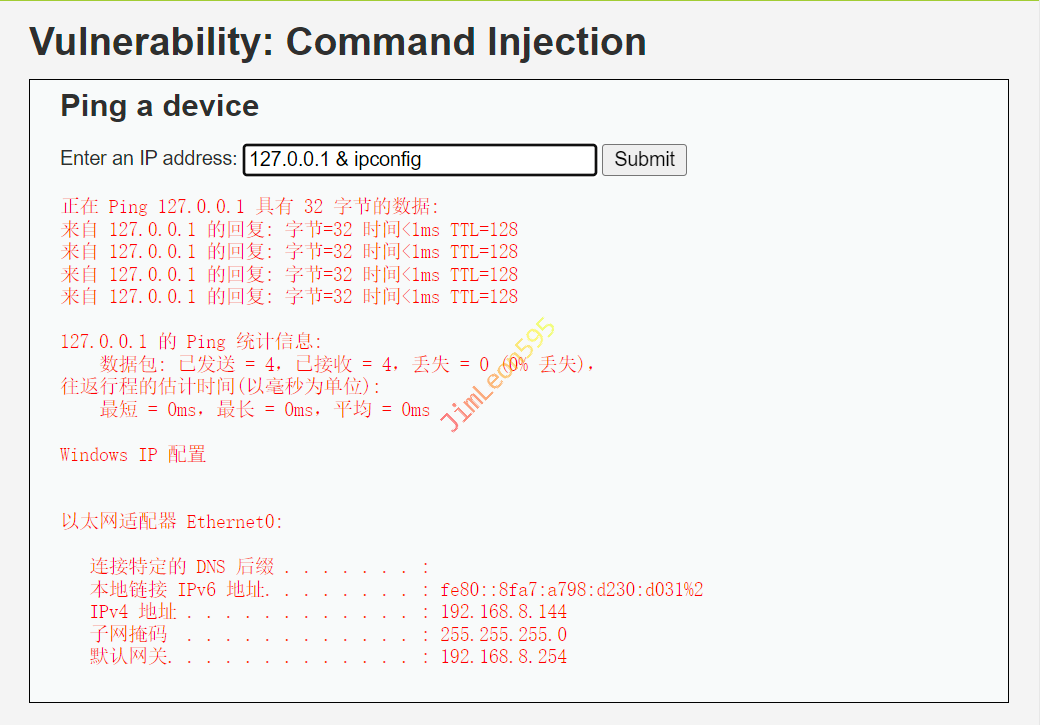Click the Vulnerability: Command Injection heading
This screenshot has width=1040, height=725.
pyautogui.click(x=338, y=42)
